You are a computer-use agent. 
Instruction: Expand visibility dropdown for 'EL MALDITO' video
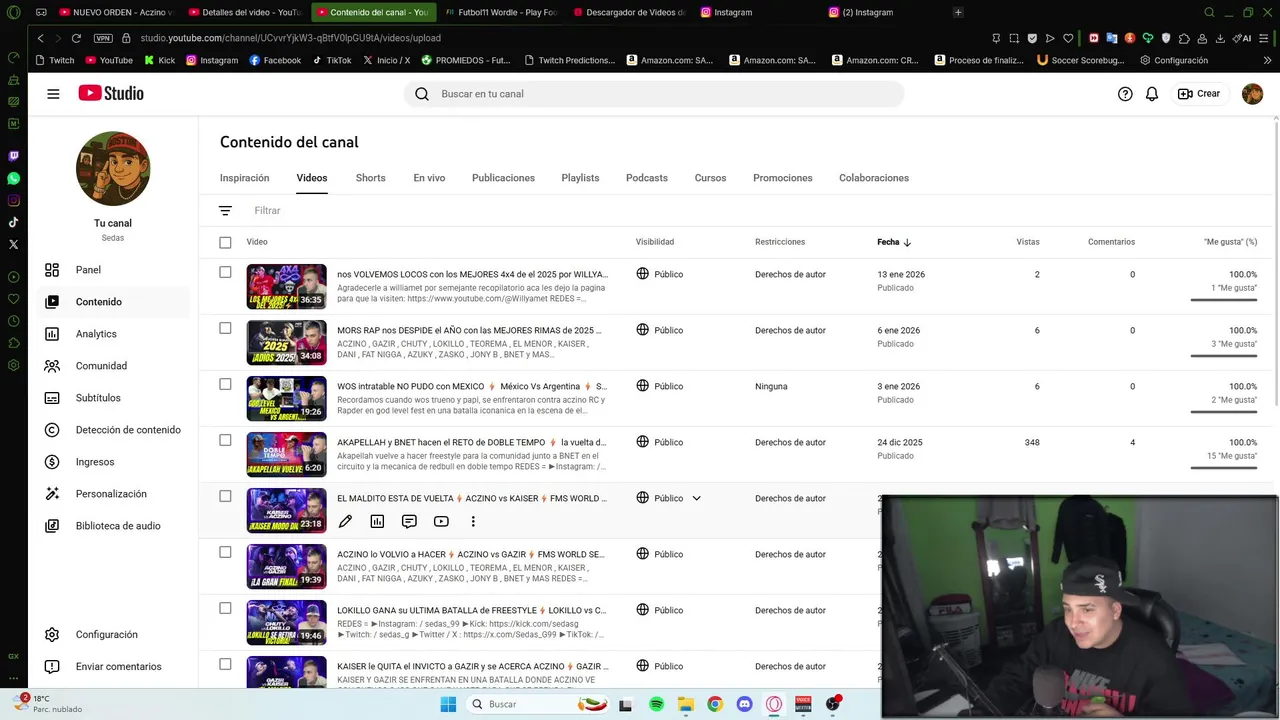coord(697,498)
